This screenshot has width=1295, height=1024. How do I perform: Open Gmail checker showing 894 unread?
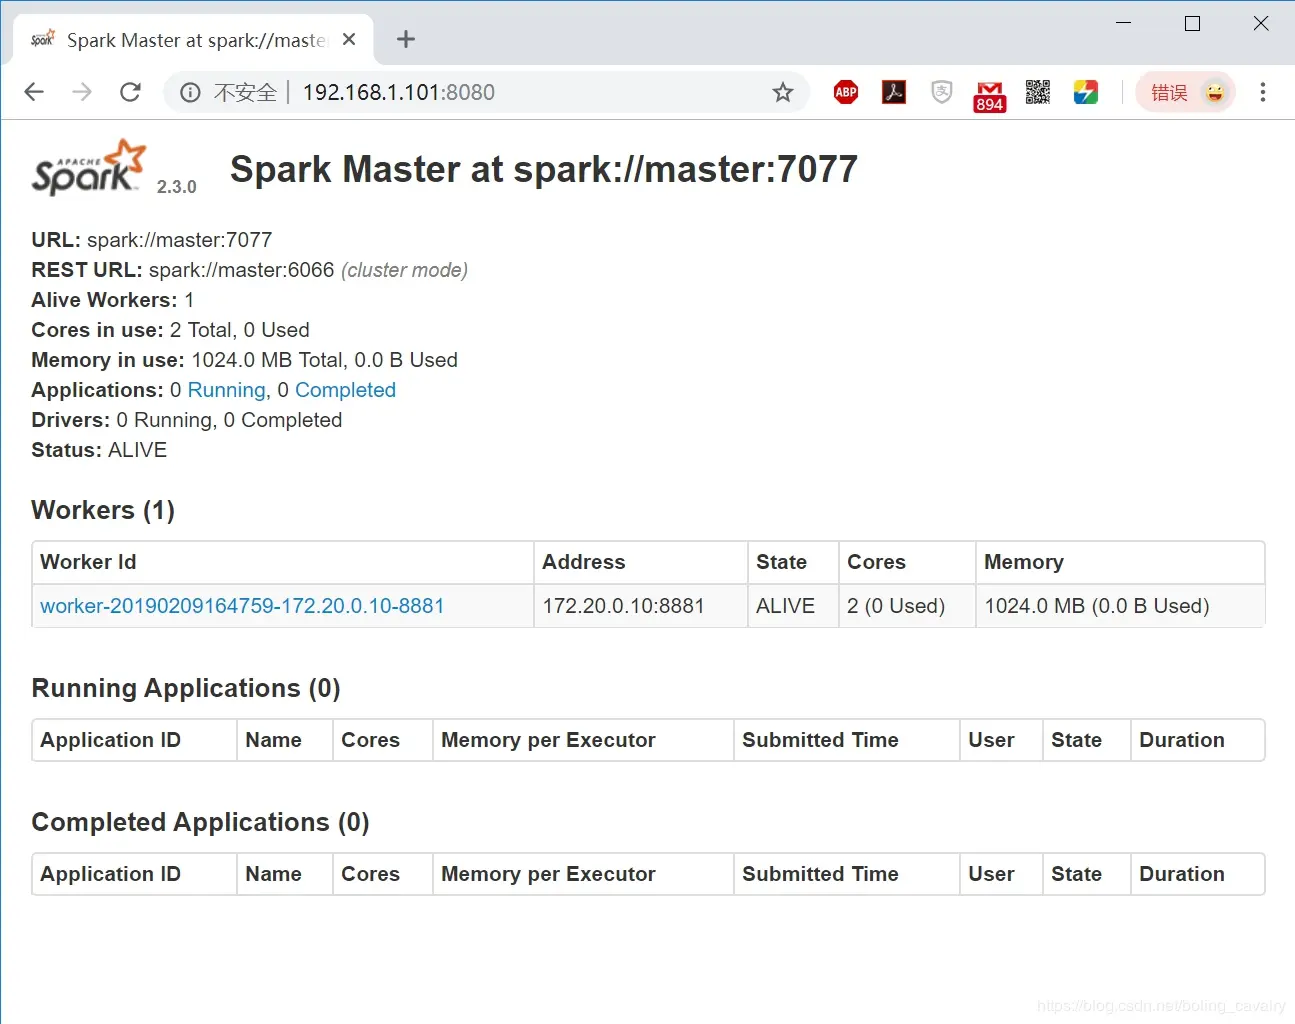pyautogui.click(x=990, y=96)
